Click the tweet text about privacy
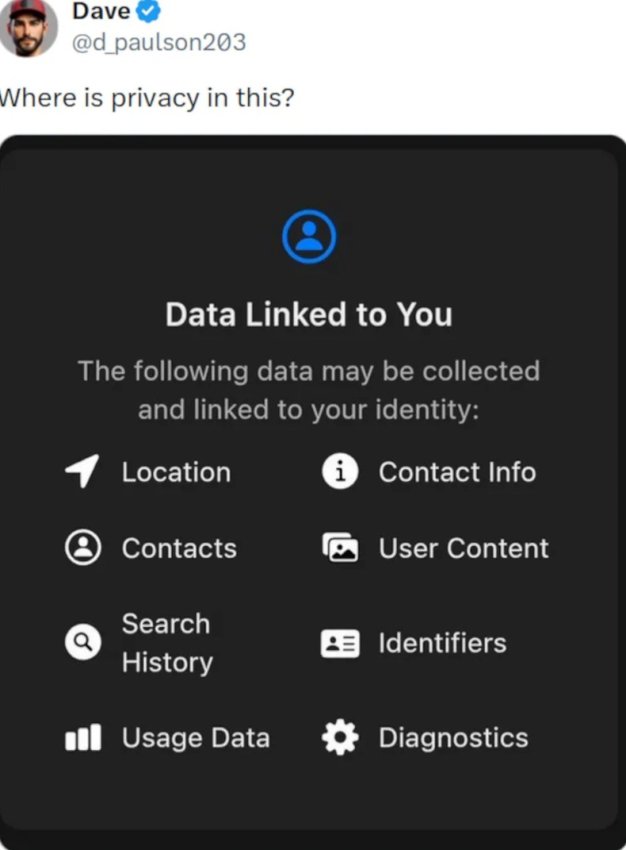The height and width of the screenshot is (850, 626). 147,99
